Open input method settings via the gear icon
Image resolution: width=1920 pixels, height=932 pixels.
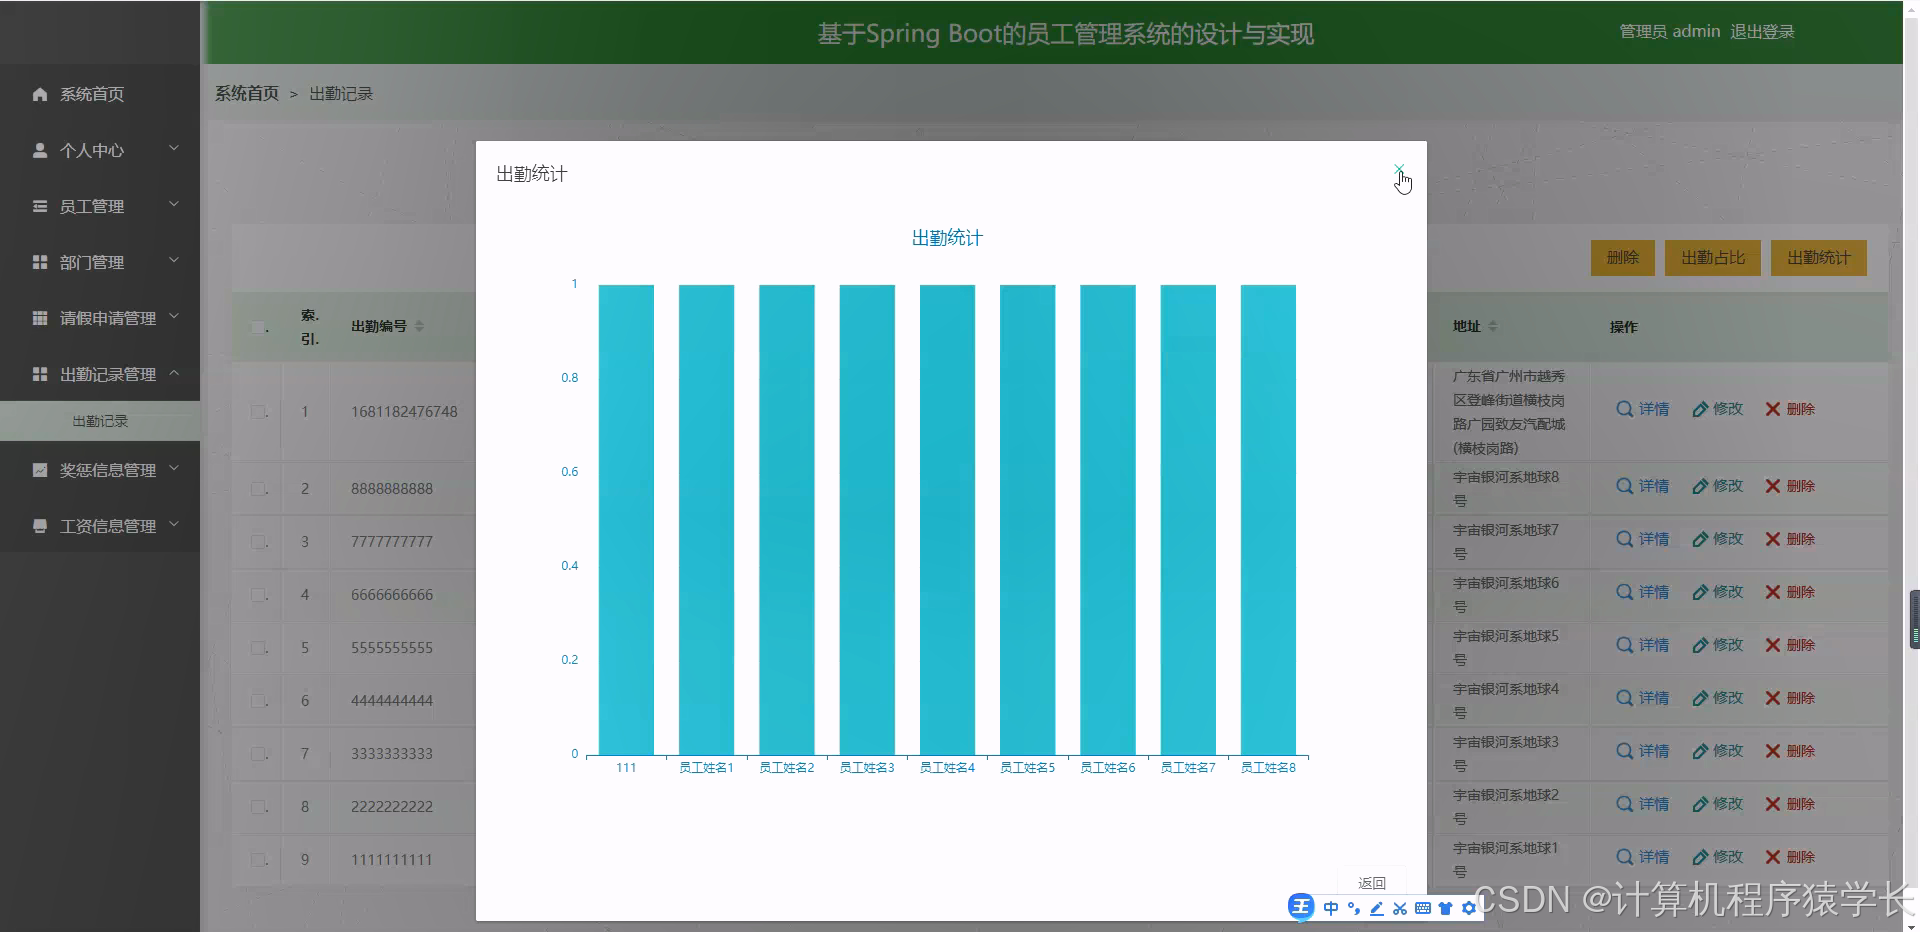tap(1468, 908)
